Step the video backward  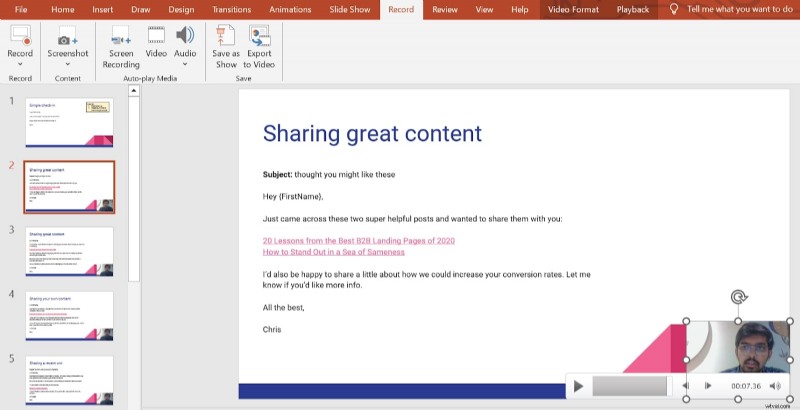[x=686, y=386]
